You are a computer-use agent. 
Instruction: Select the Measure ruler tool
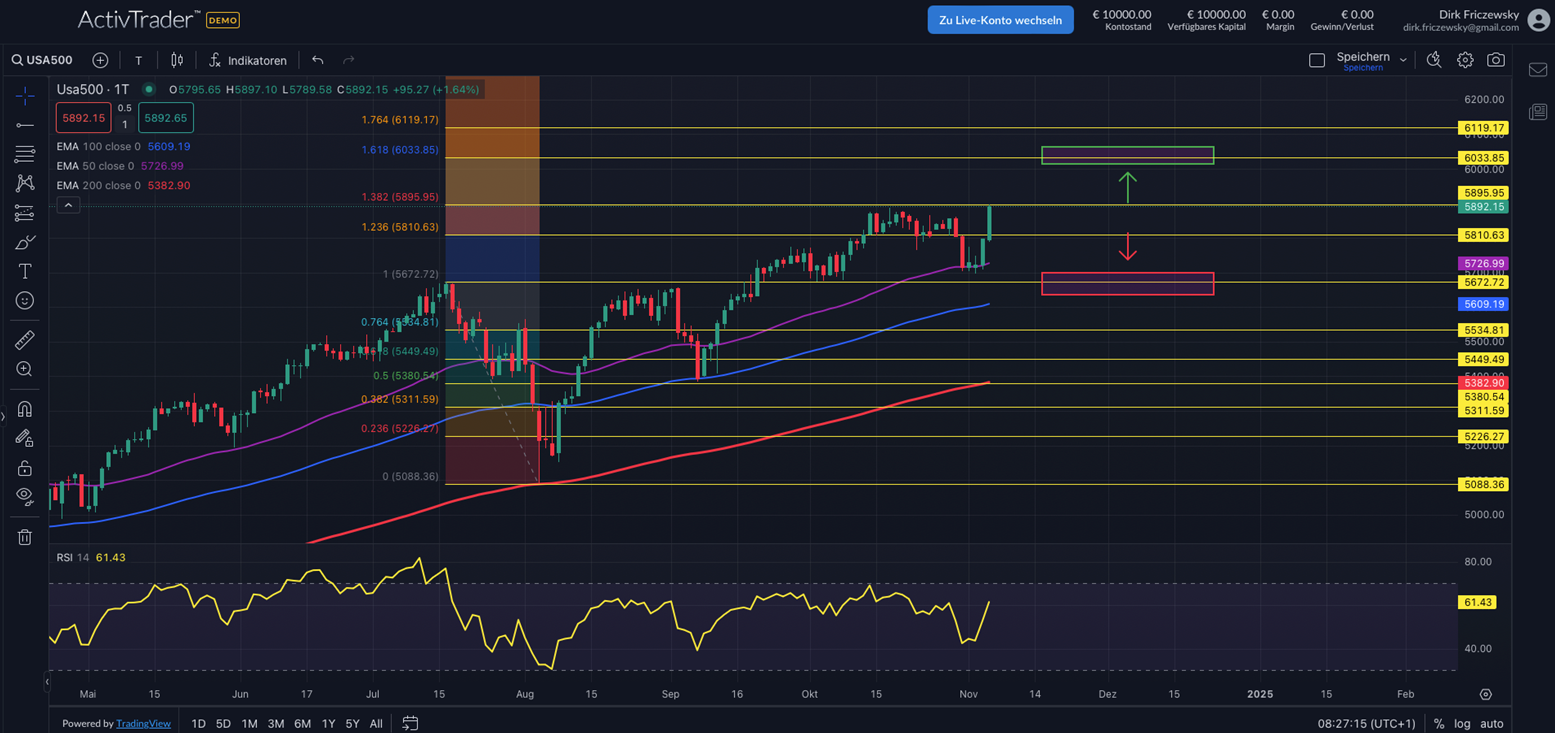(x=24, y=340)
